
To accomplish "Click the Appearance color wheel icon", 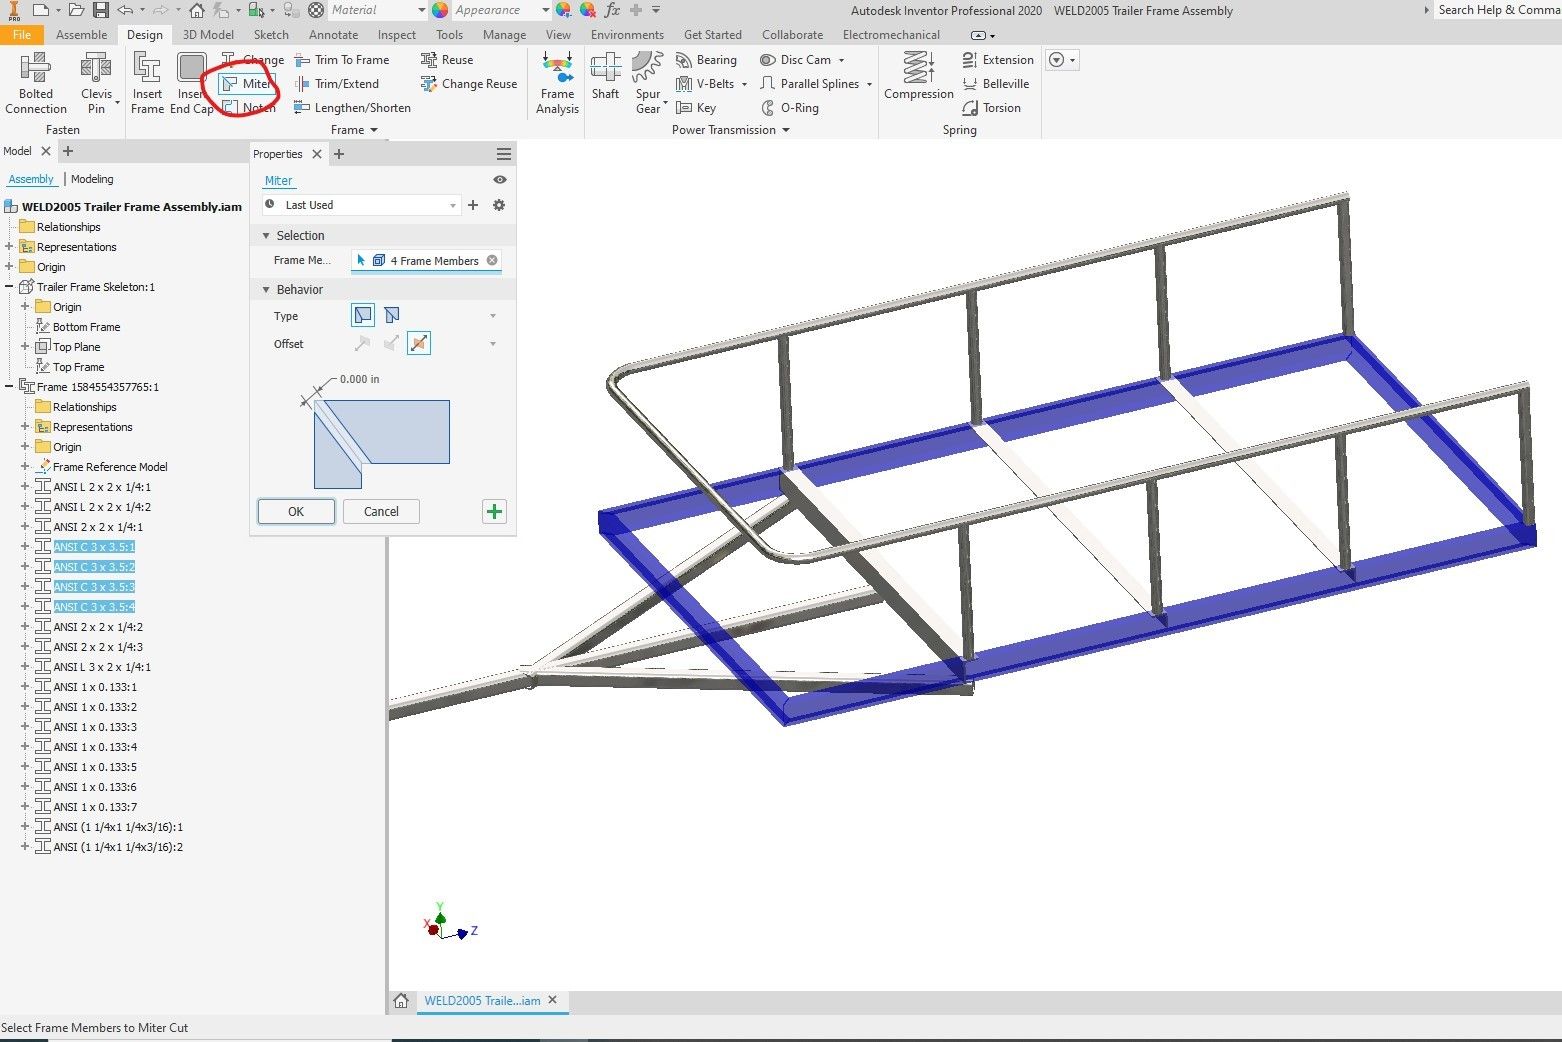I will pos(440,10).
